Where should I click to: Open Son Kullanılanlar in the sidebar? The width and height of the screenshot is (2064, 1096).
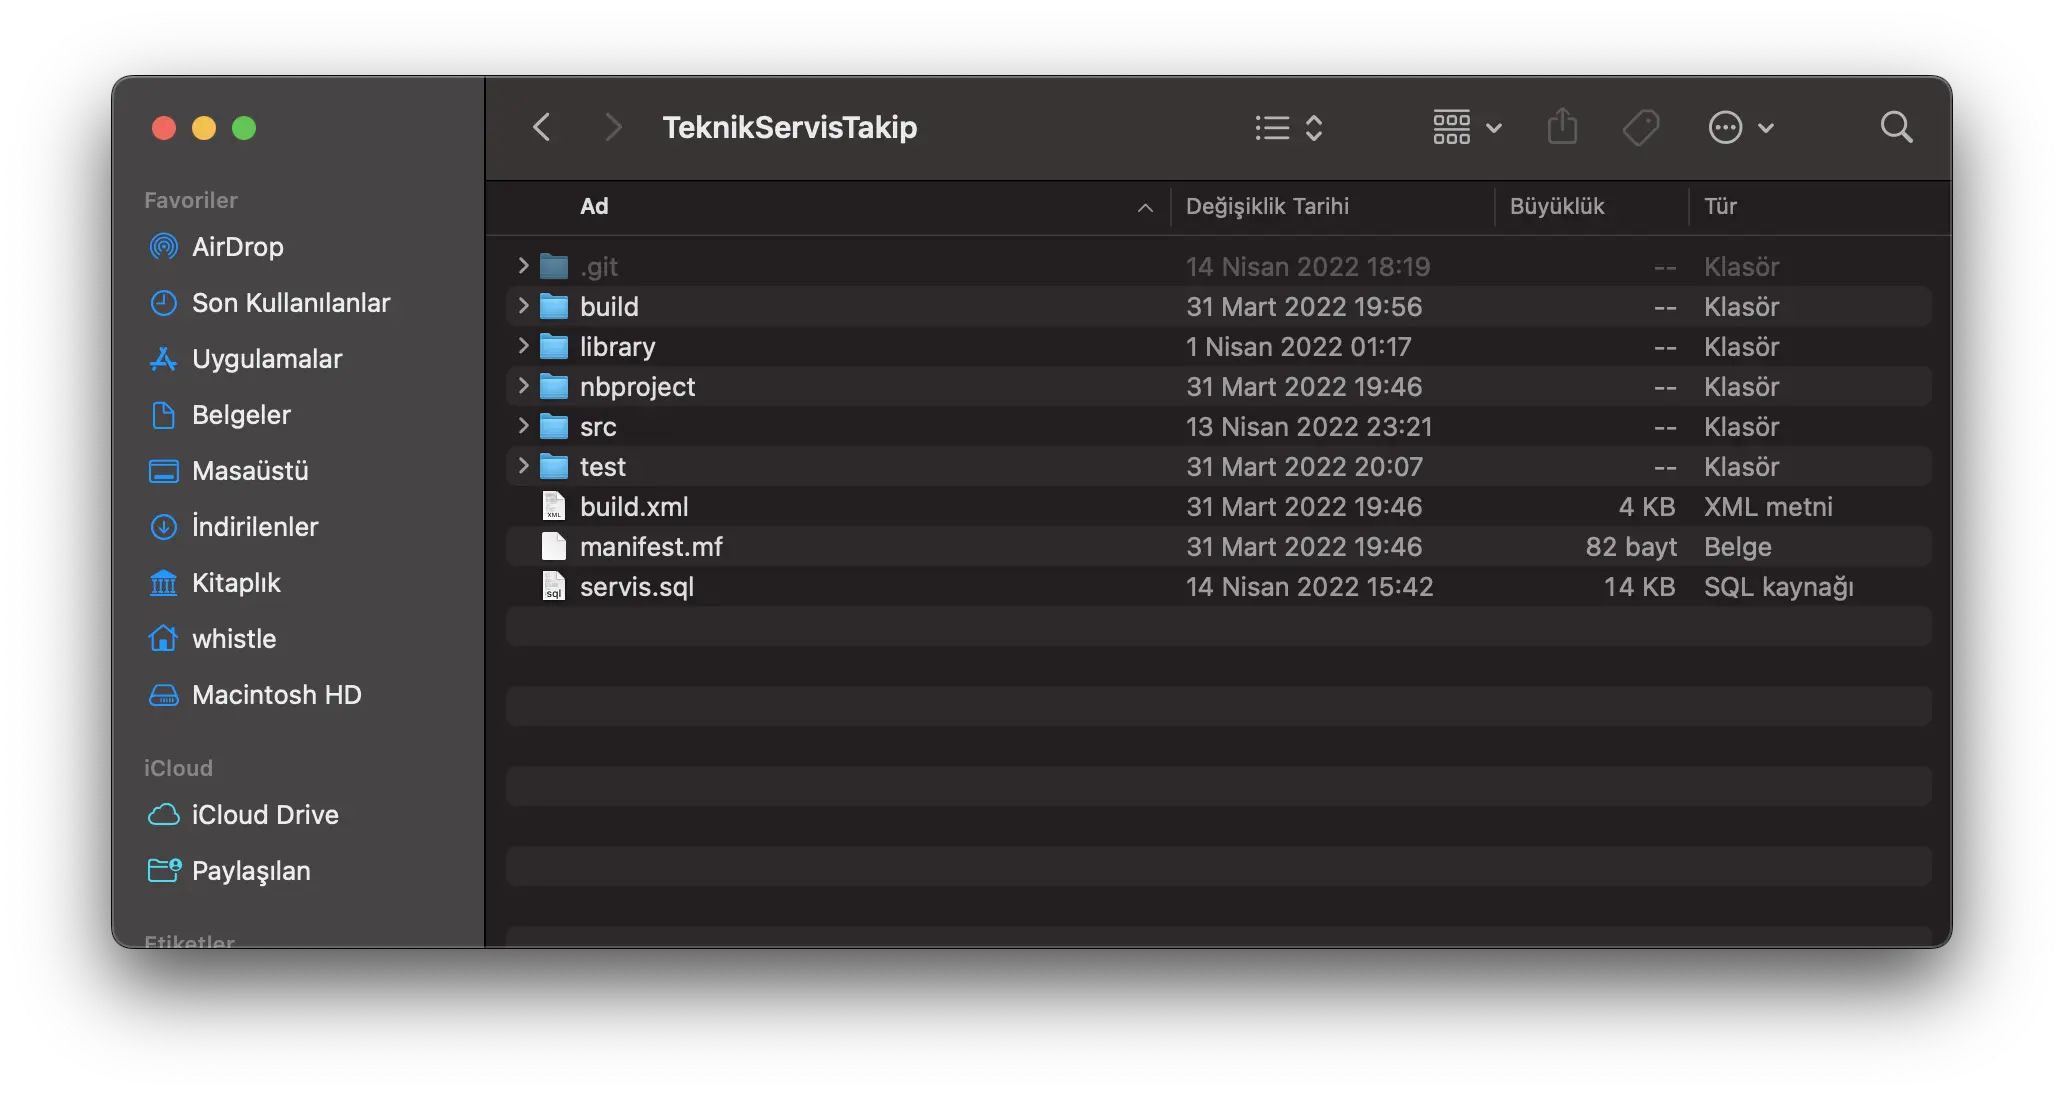(270, 303)
